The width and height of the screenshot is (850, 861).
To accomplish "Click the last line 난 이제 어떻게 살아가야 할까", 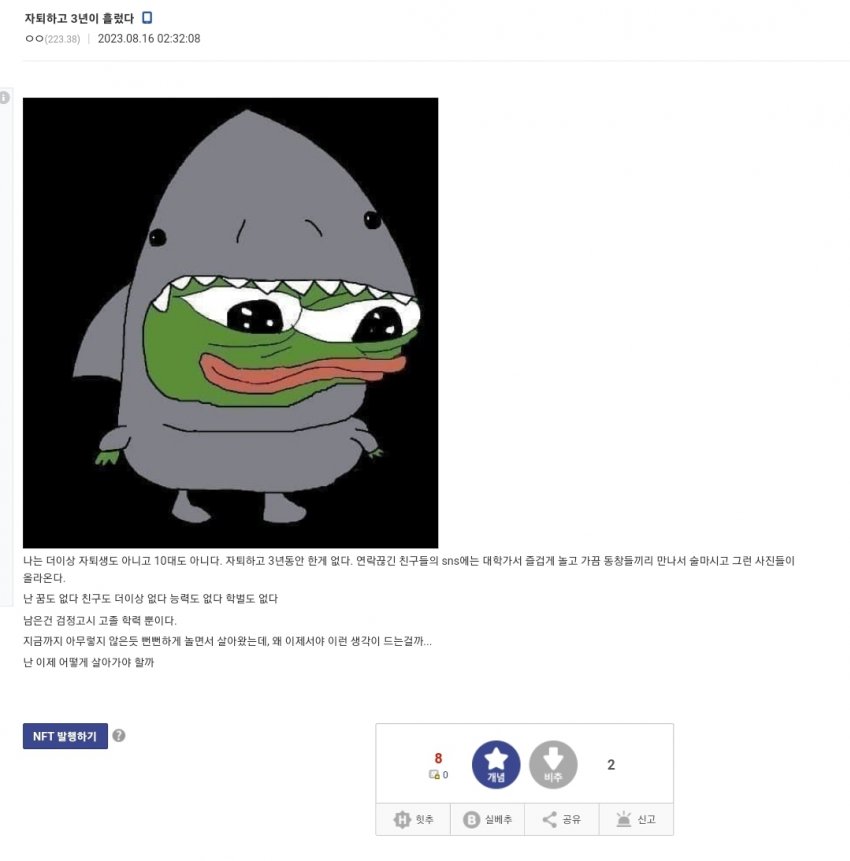I will click(x=88, y=662).
